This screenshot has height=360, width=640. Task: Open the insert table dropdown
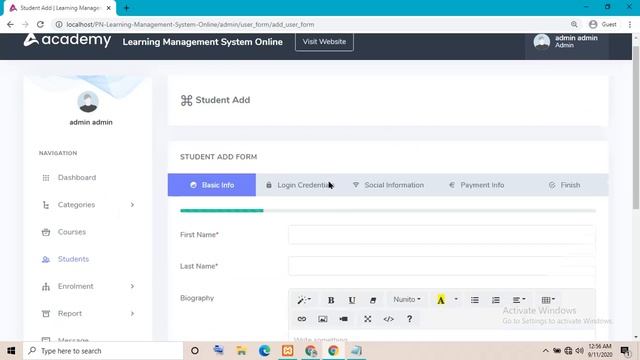(x=548, y=300)
